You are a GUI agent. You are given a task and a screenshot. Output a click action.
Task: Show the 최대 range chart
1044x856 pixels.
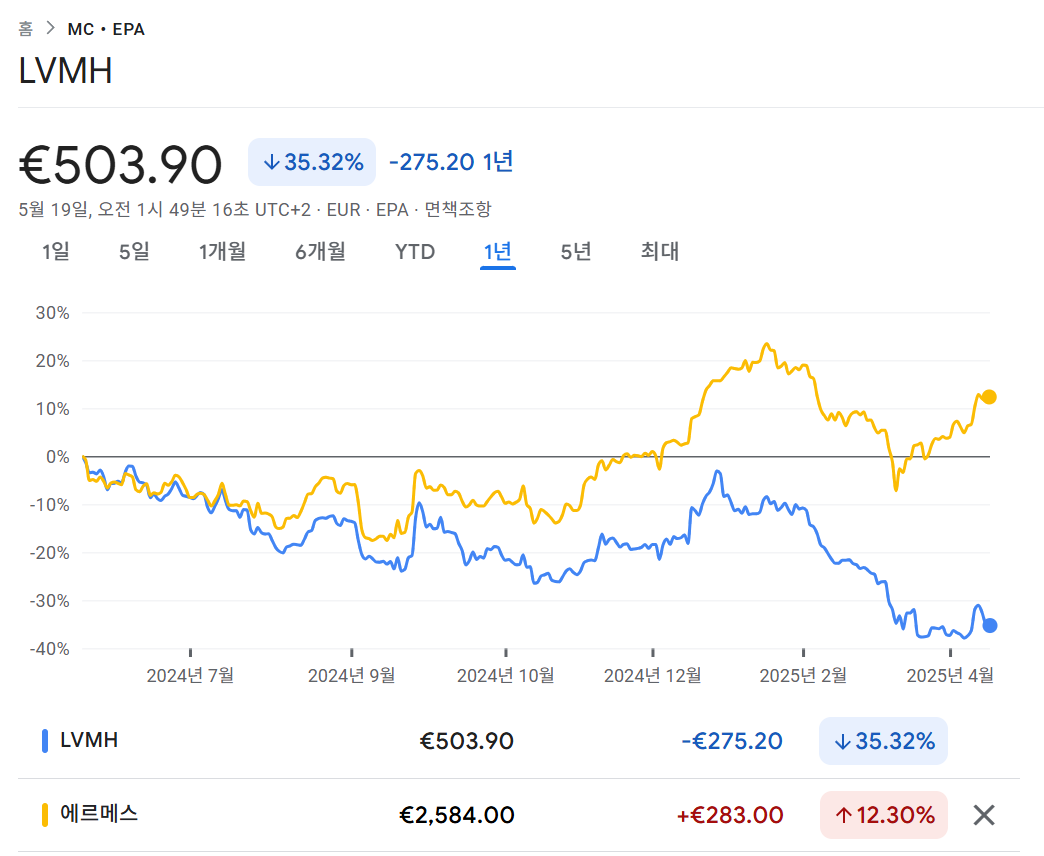[x=660, y=252]
